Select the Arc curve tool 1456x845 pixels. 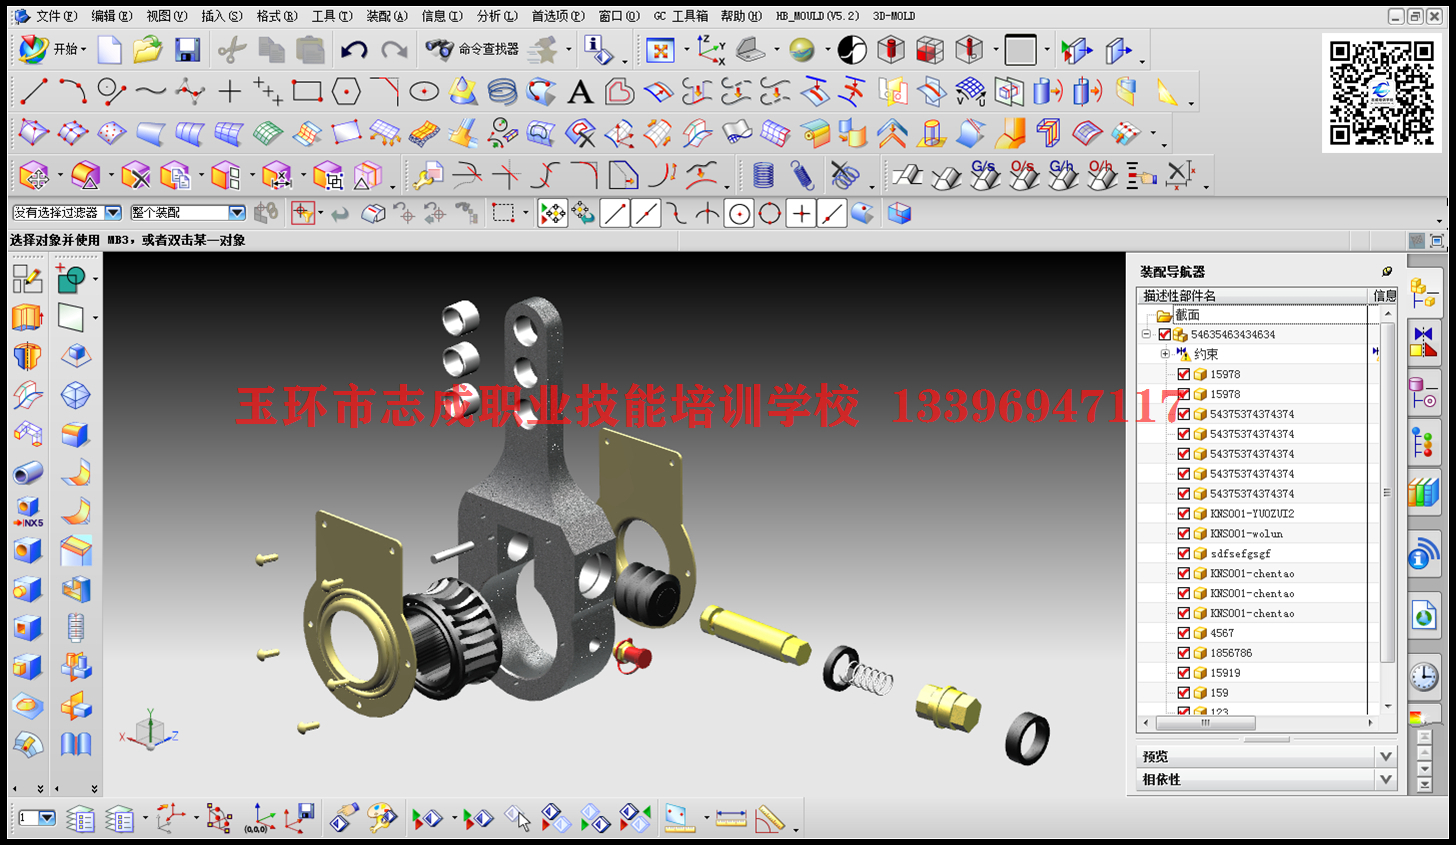72,92
